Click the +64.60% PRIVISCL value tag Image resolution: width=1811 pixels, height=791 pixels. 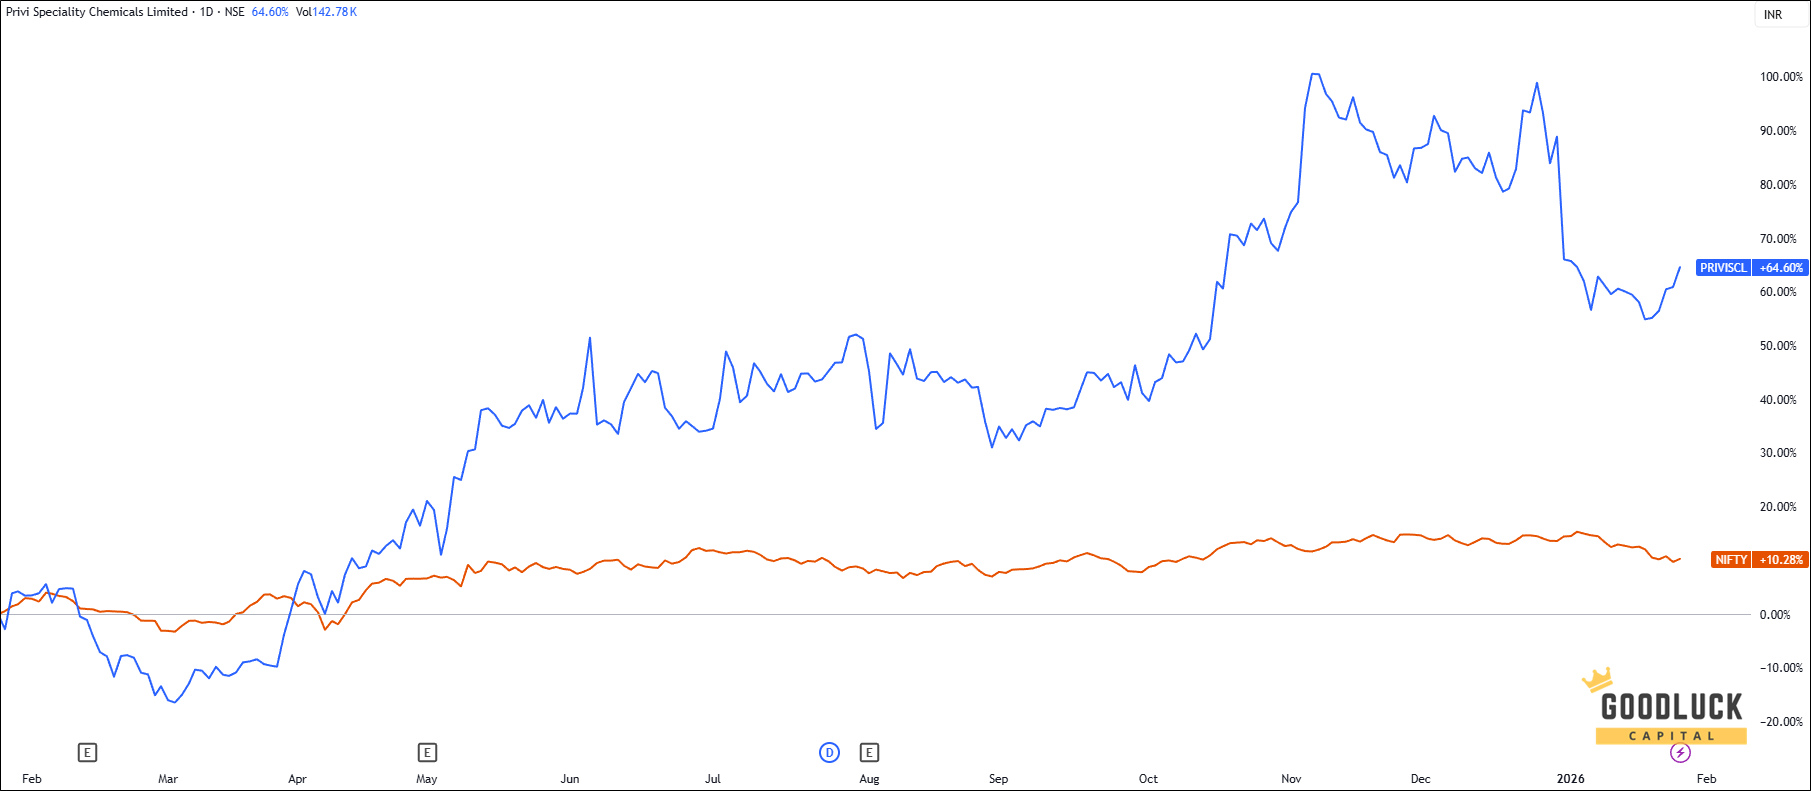pyautogui.click(x=1781, y=268)
